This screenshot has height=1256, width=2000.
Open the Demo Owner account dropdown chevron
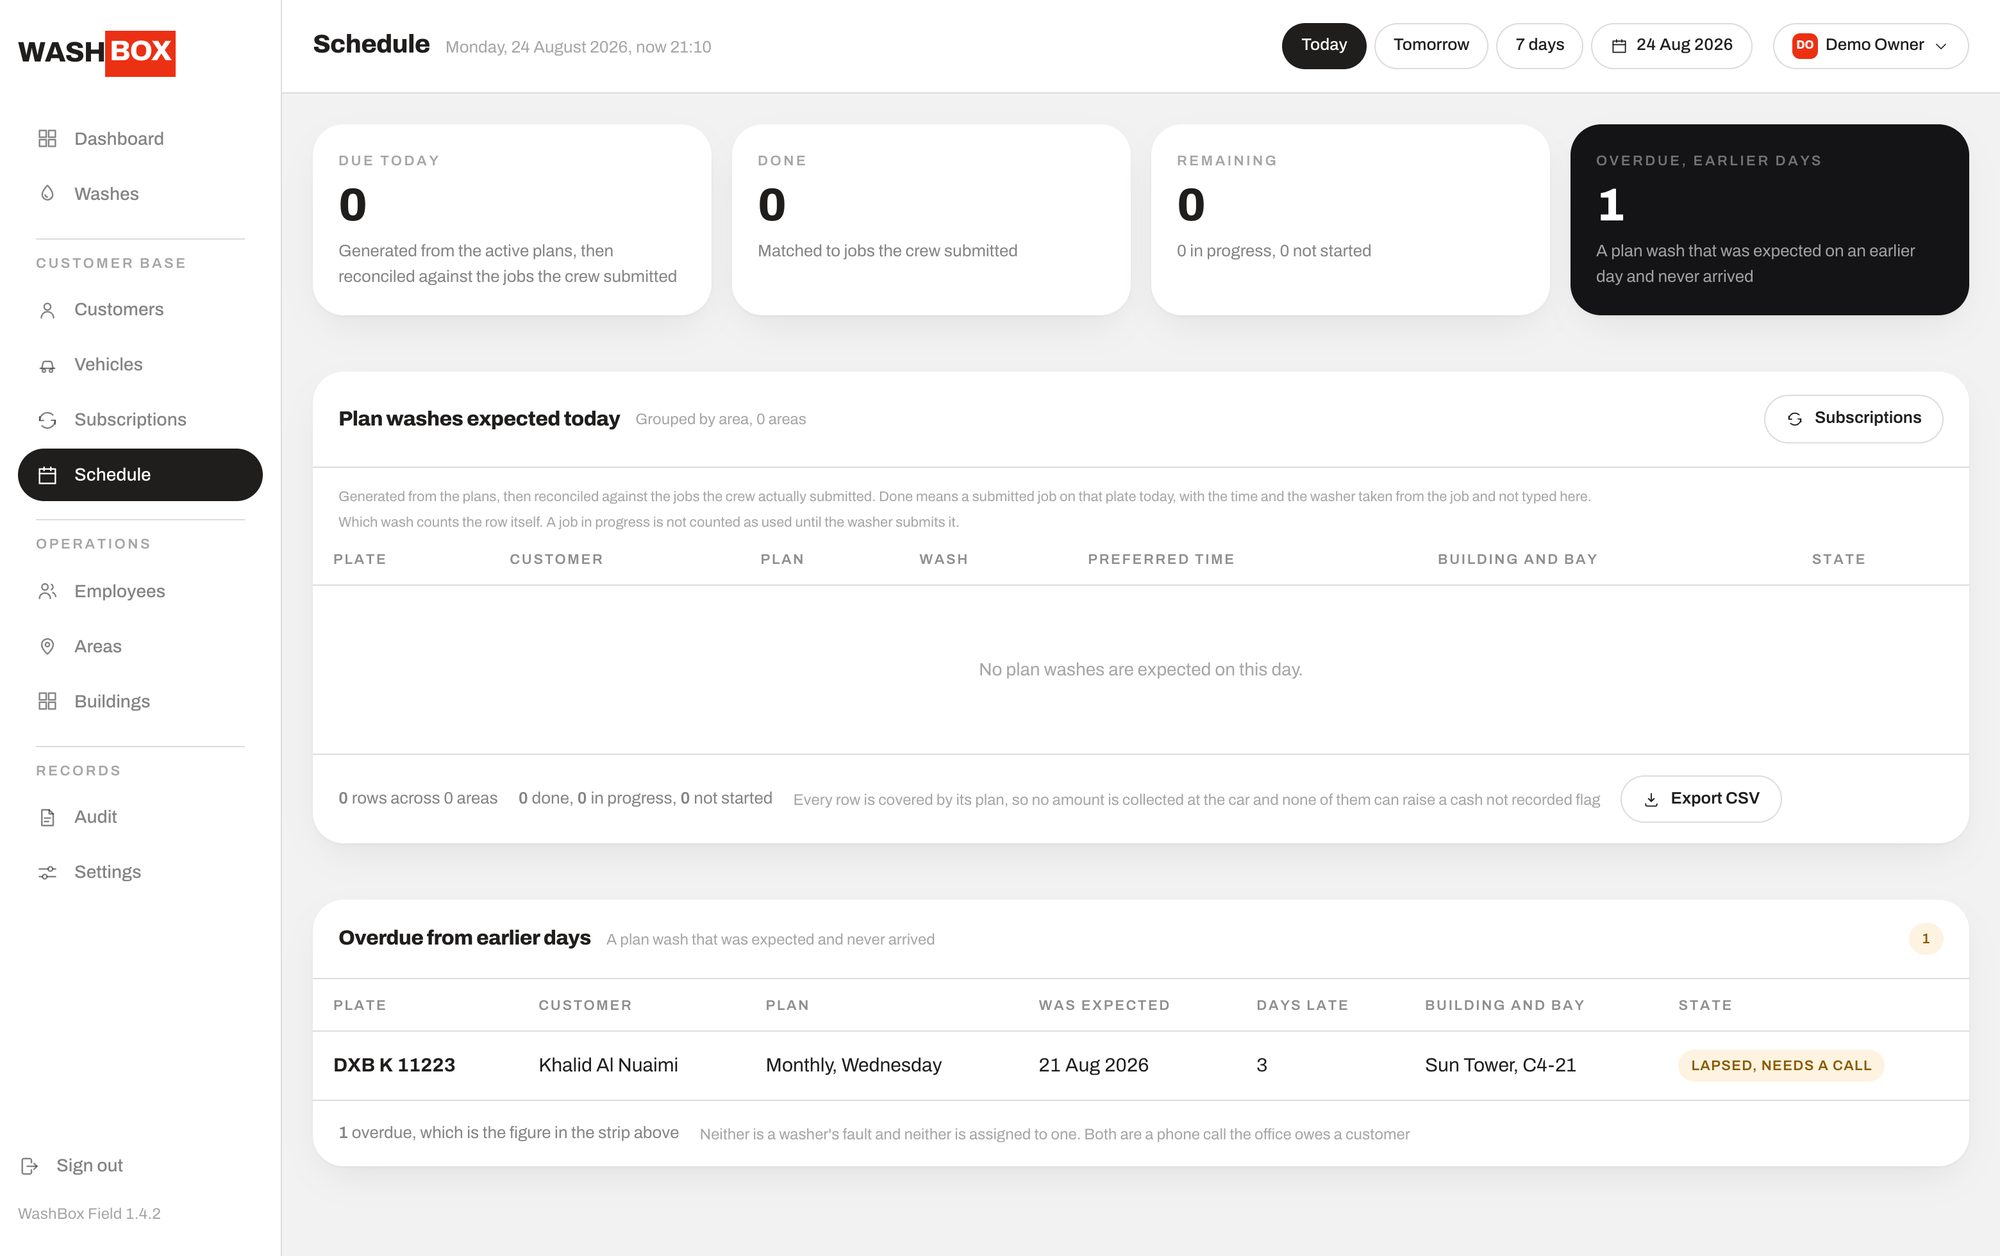1941,46
